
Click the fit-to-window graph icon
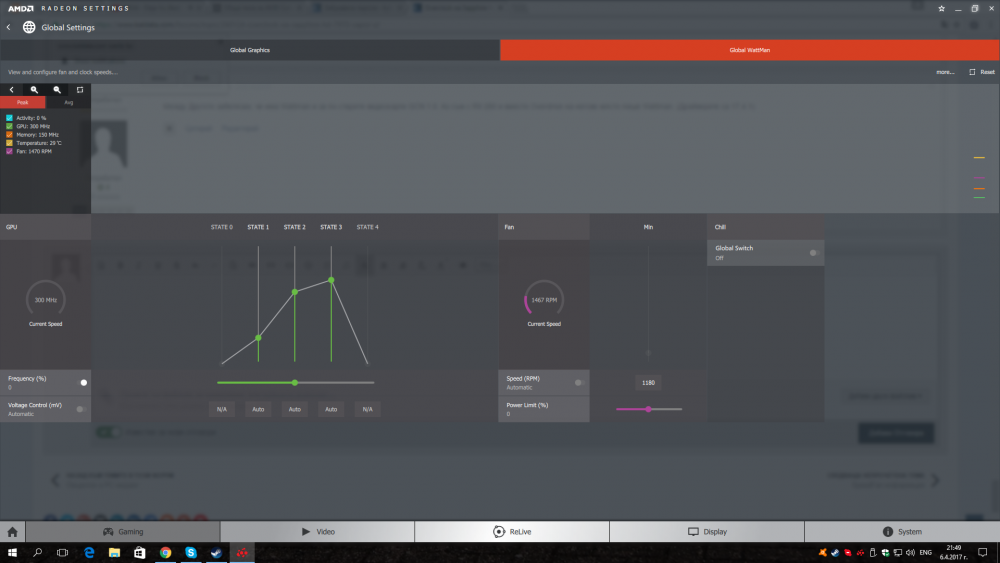pos(80,90)
